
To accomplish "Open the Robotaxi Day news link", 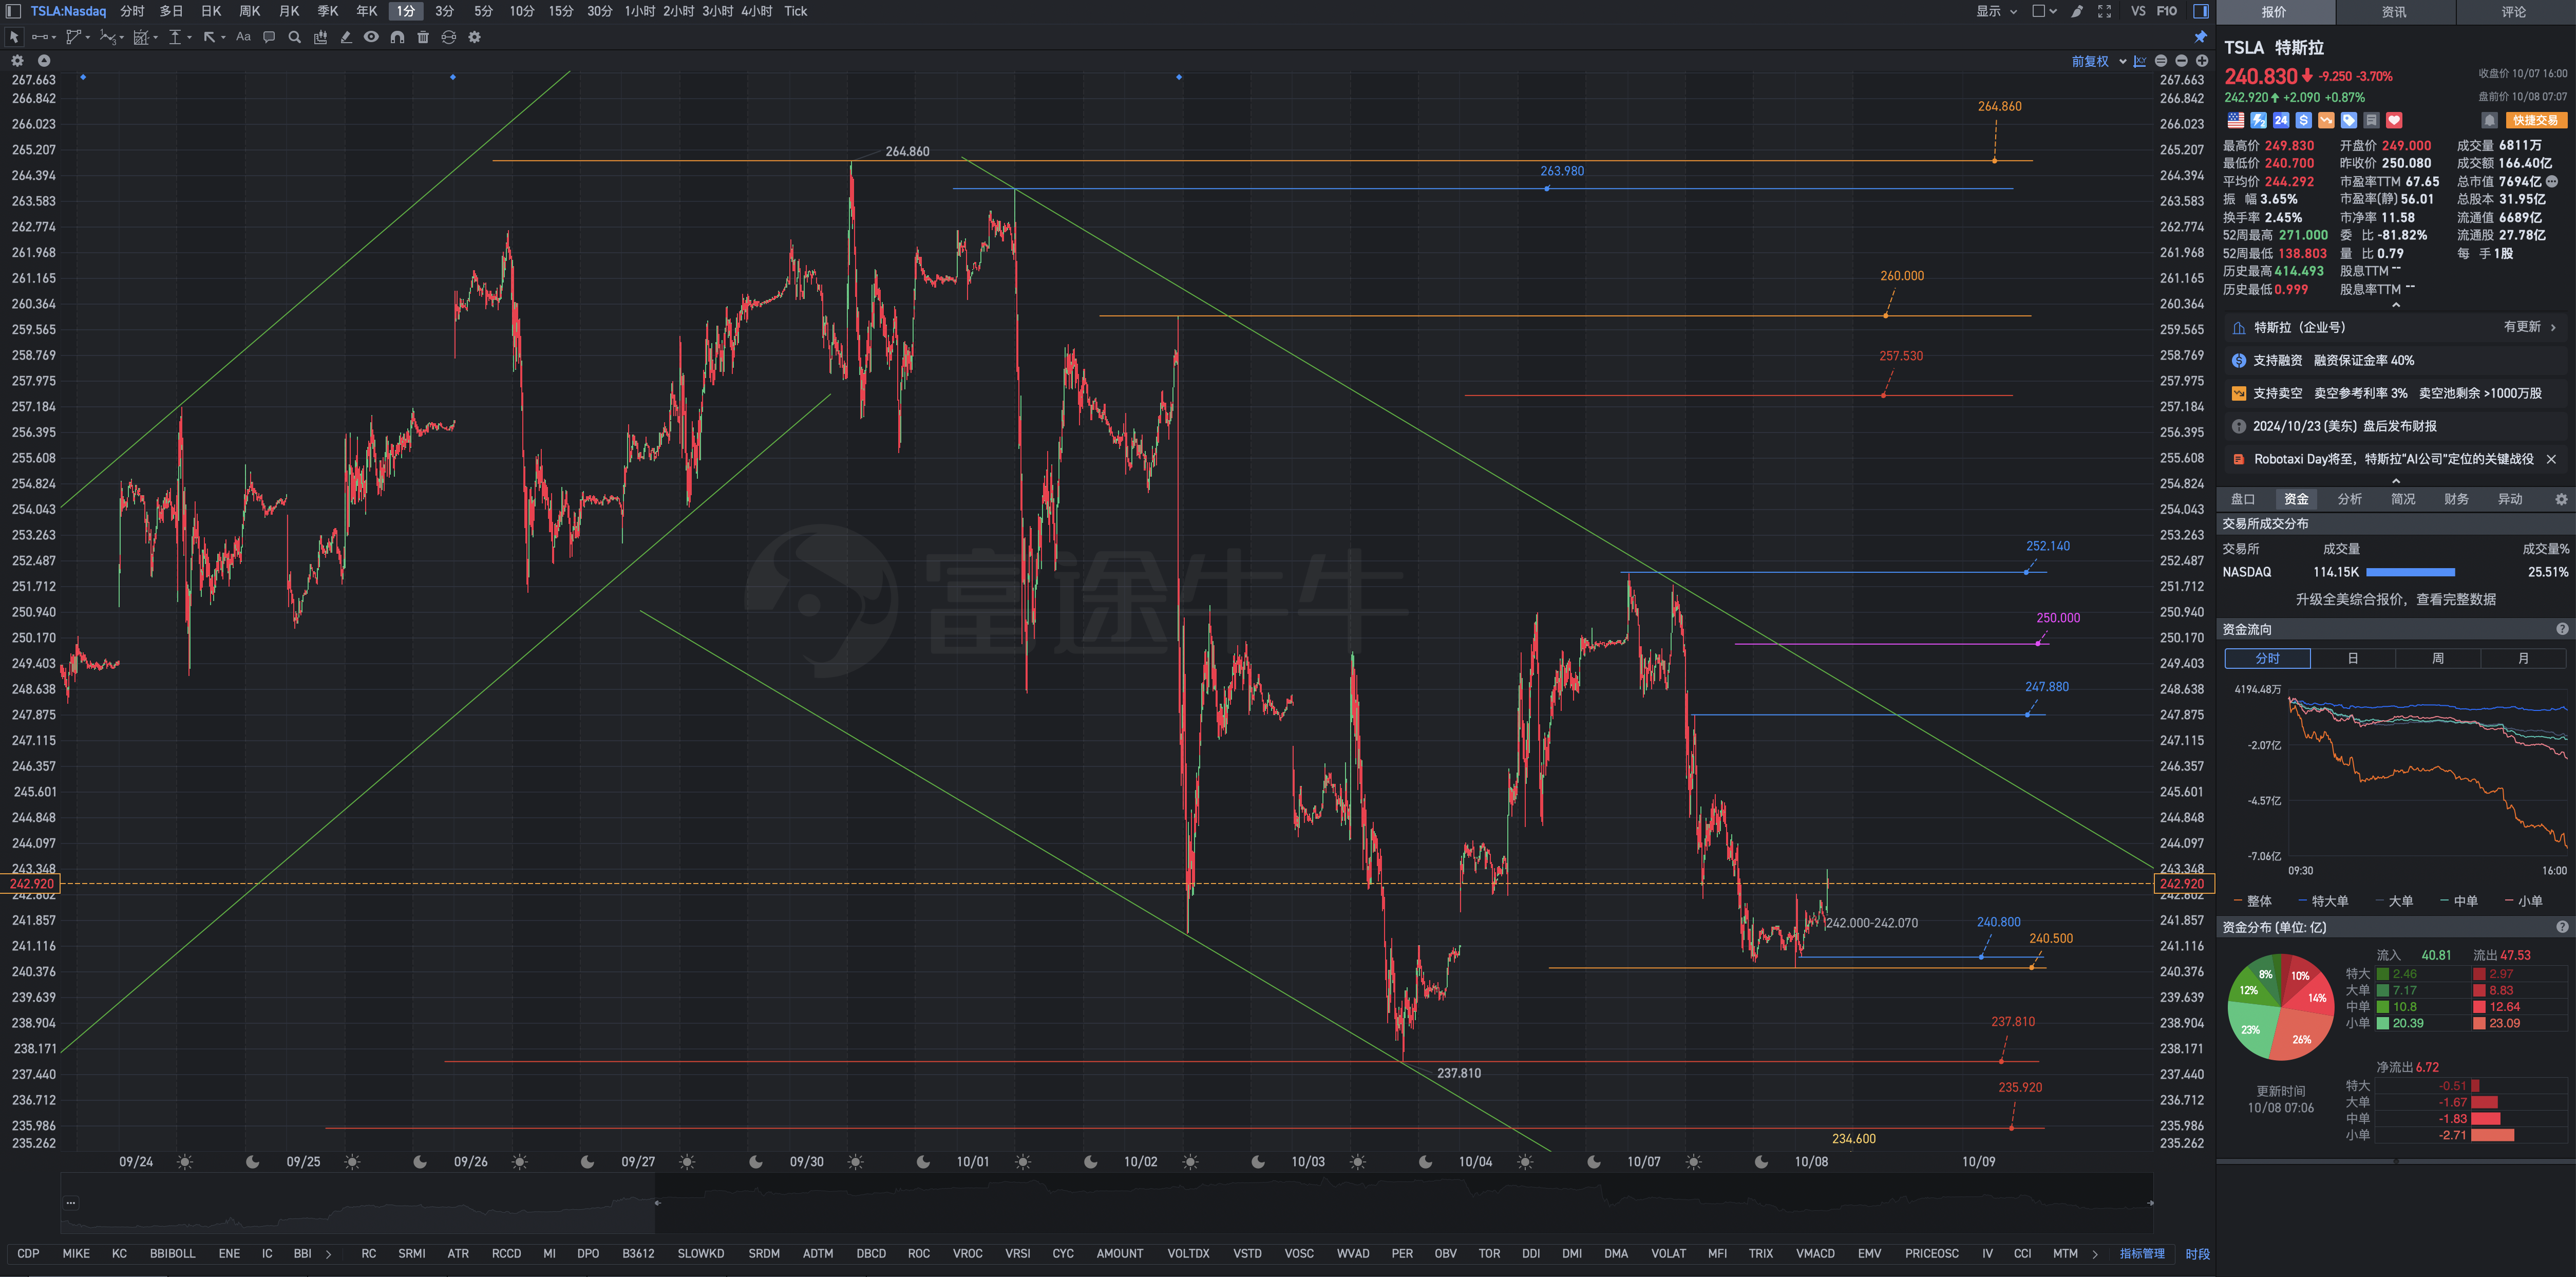I will click(x=2393, y=459).
